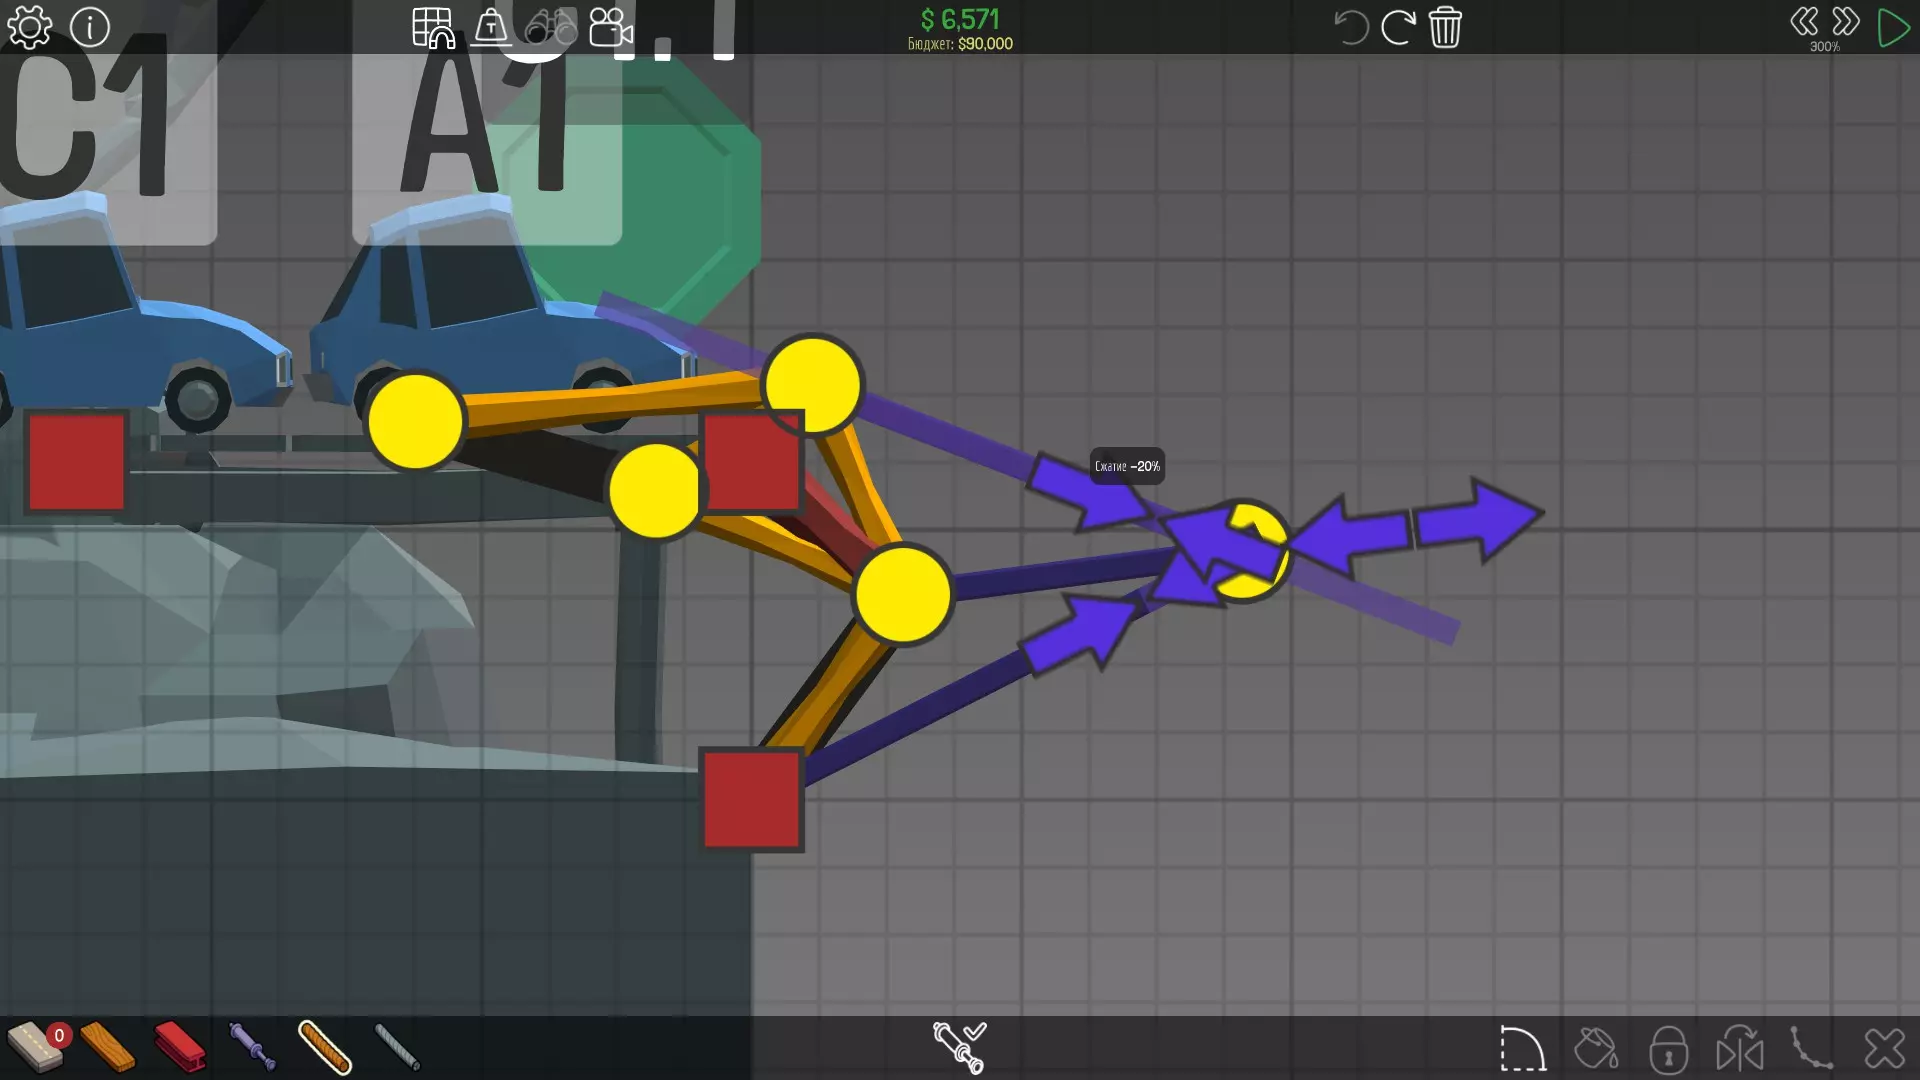Open the hydraulics phase controller

tap(959, 1047)
